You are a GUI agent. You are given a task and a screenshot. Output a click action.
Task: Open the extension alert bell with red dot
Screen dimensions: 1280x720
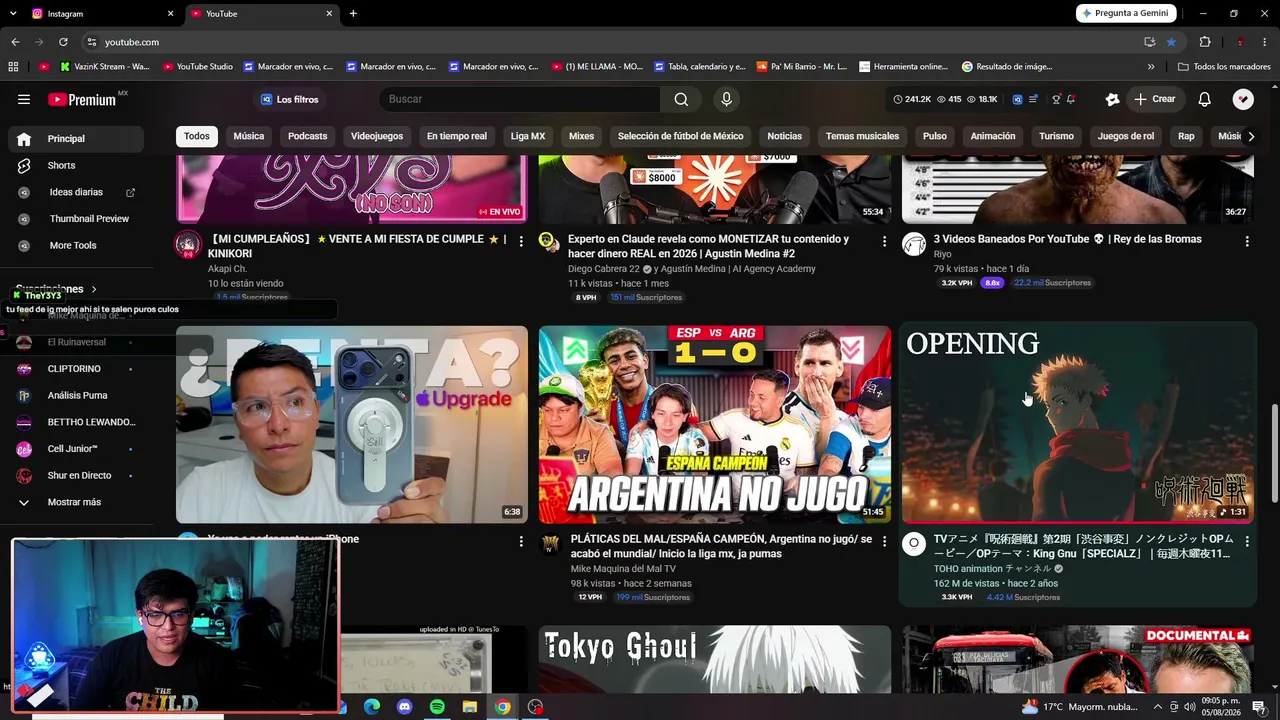[1071, 99]
